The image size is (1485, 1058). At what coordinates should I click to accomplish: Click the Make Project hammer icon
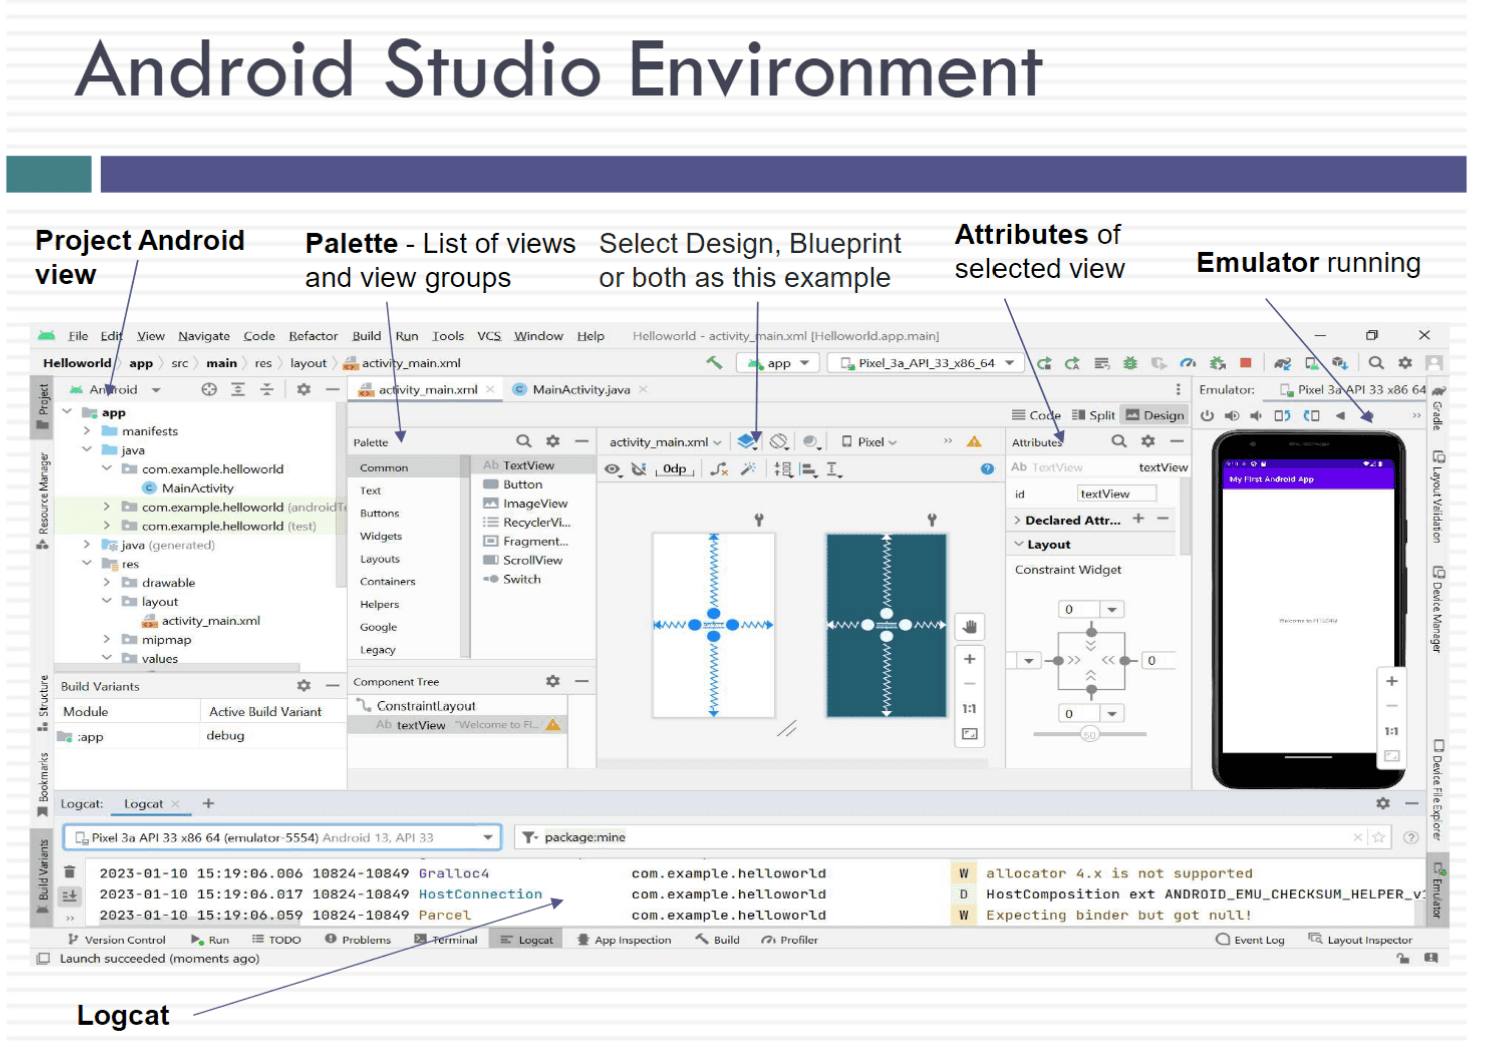tap(714, 362)
